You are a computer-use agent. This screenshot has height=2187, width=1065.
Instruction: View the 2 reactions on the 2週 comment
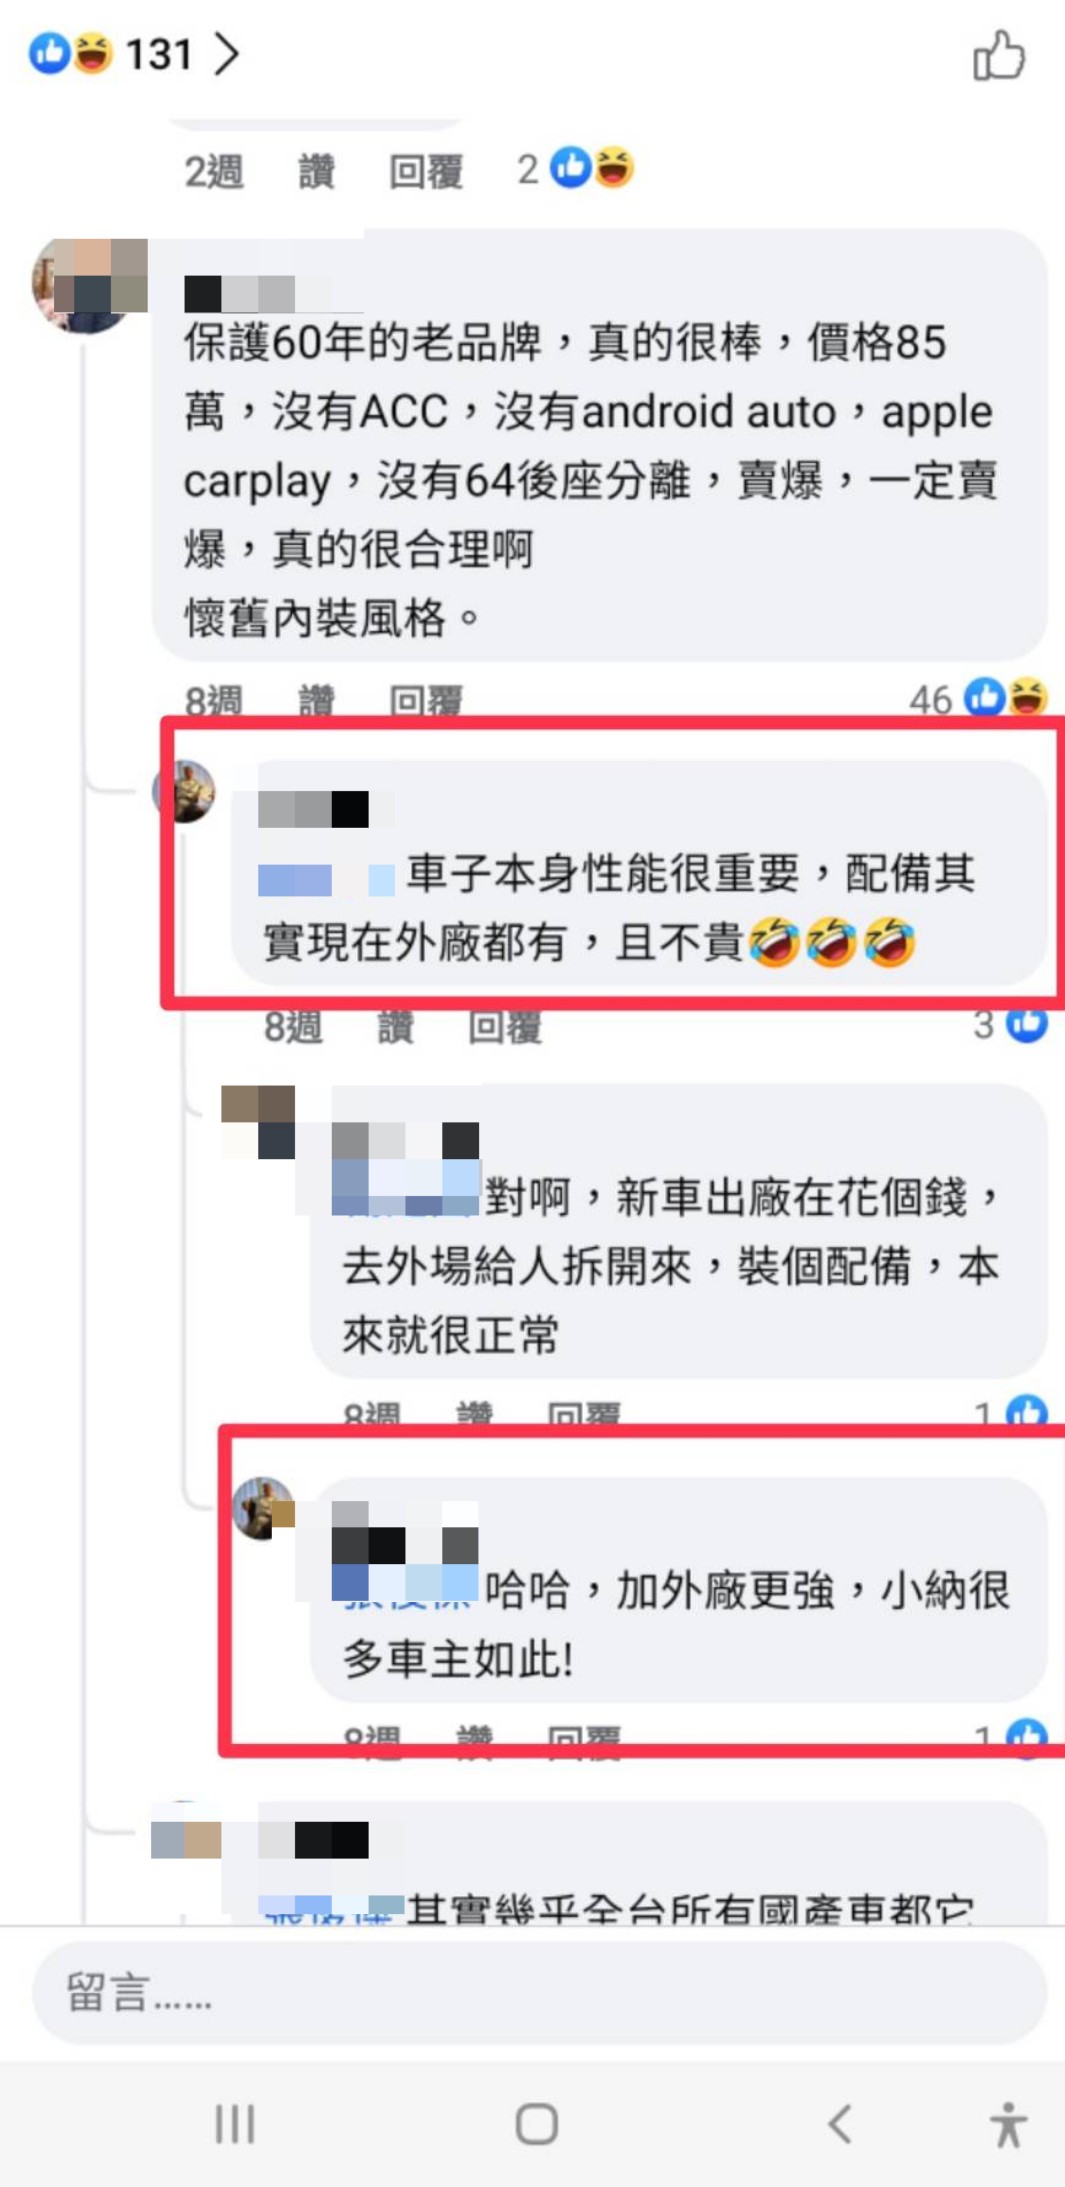[x=575, y=169]
